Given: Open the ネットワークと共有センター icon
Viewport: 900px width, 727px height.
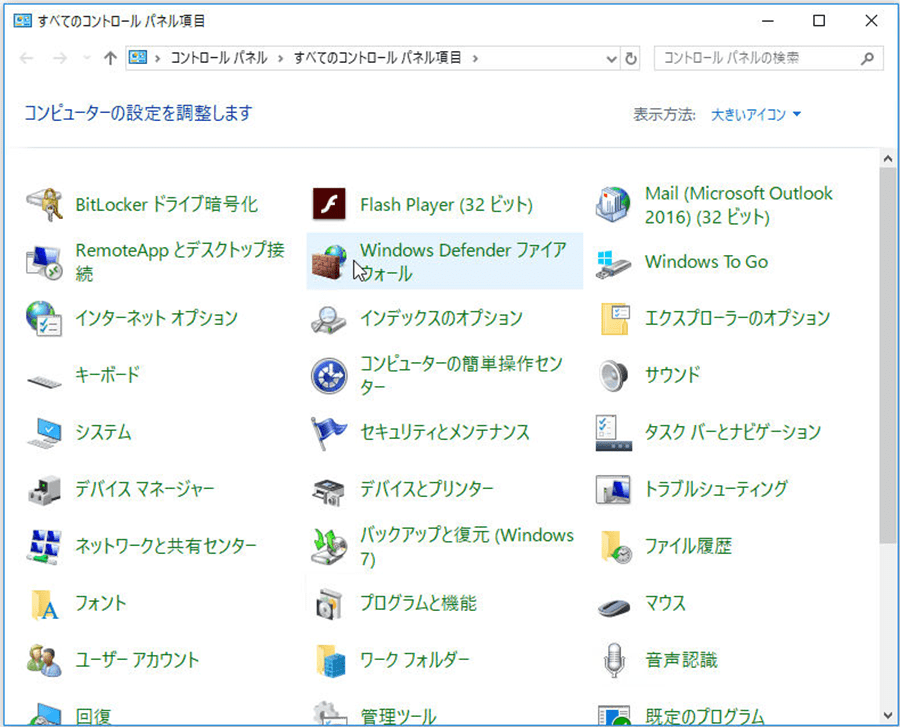Looking at the screenshot, I should 44,546.
